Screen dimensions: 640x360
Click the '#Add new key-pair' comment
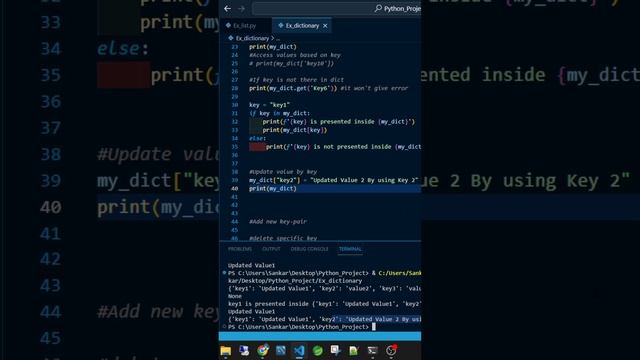(x=278, y=222)
